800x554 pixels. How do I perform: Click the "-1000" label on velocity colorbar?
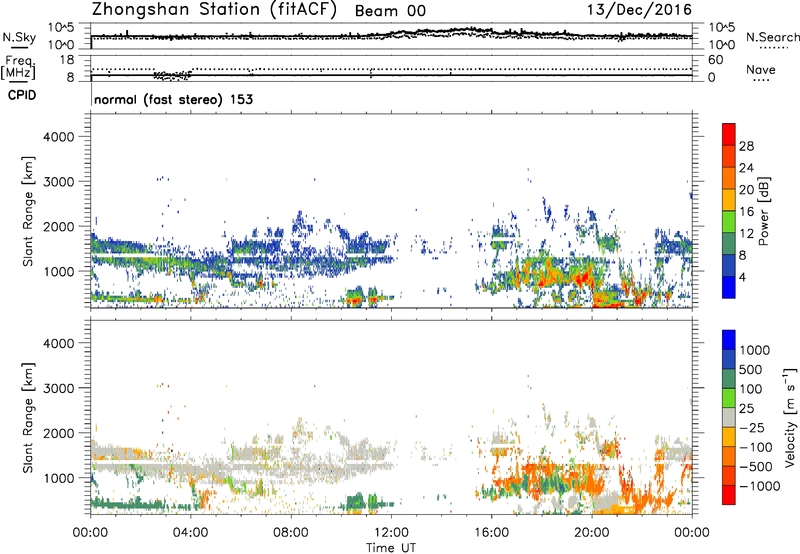point(760,486)
